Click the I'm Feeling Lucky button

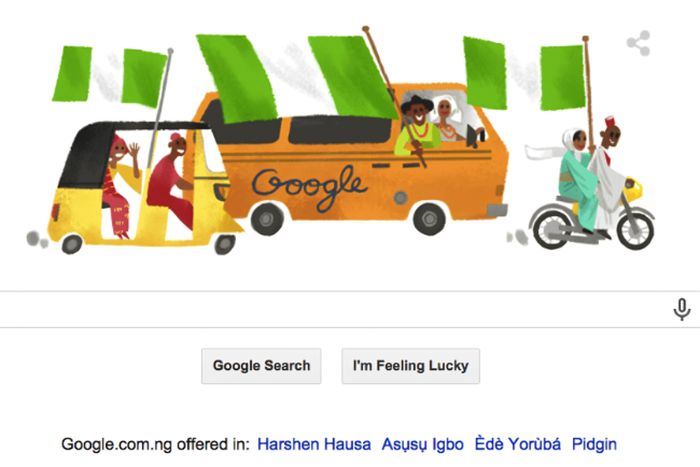click(411, 366)
